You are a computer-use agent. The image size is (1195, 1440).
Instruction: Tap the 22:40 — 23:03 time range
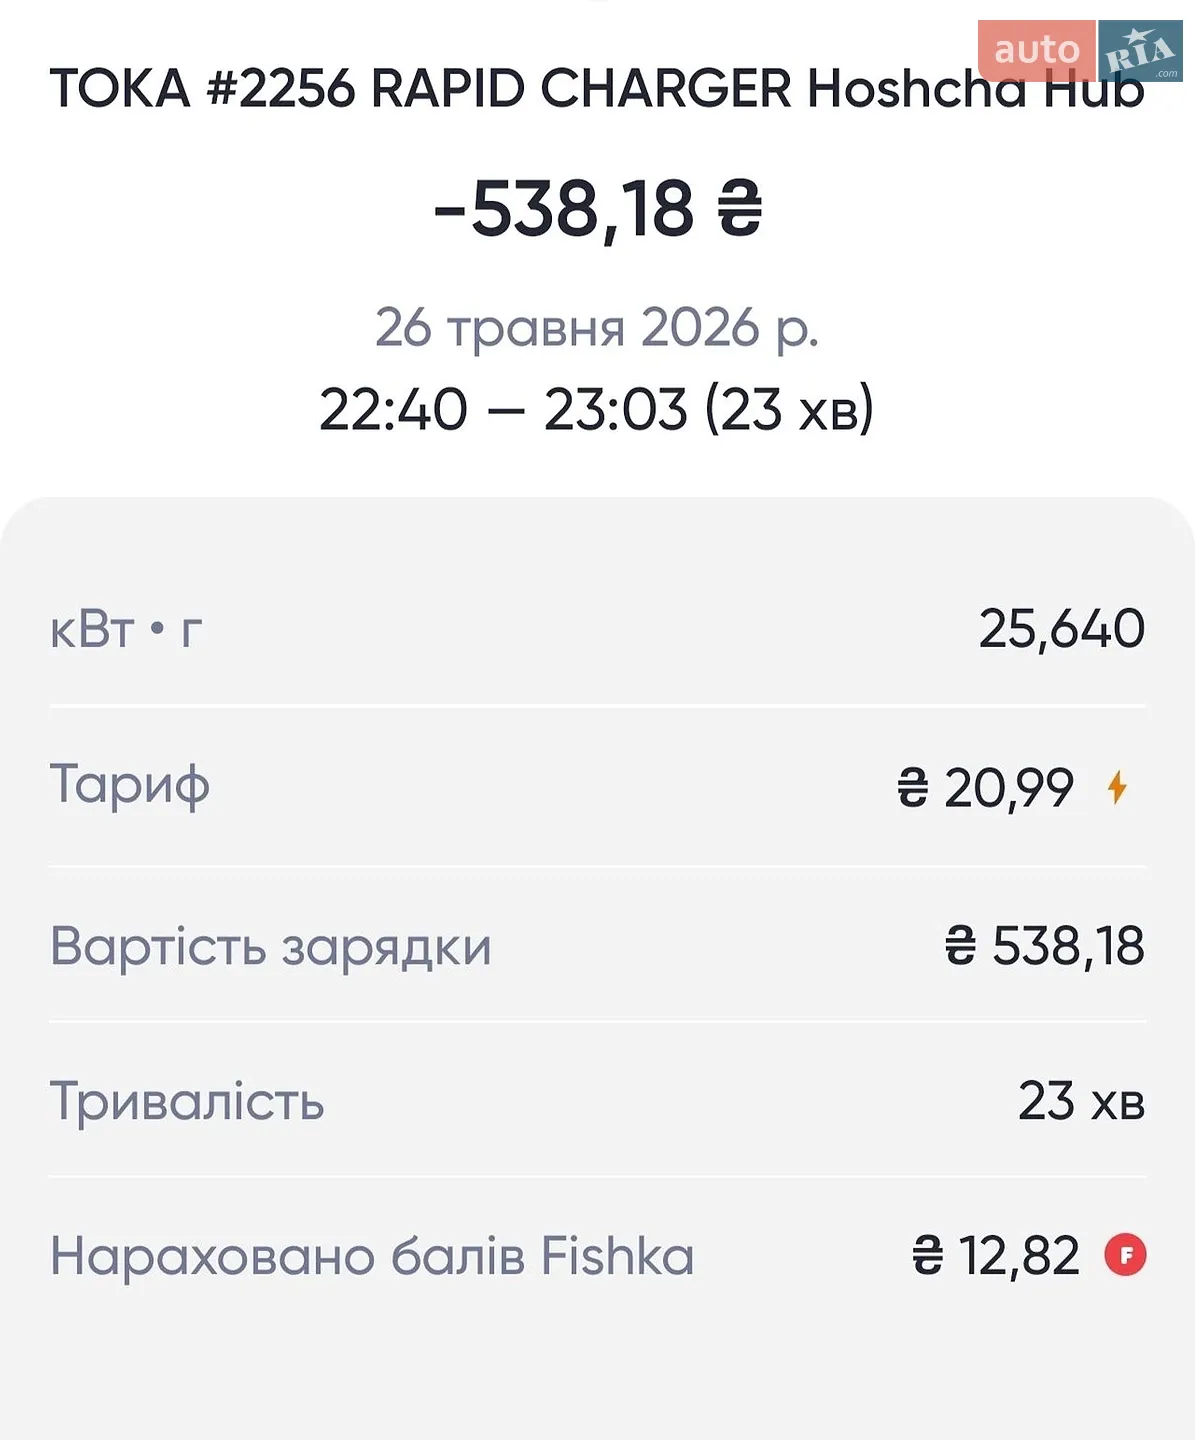pyautogui.click(x=597, y=409)
